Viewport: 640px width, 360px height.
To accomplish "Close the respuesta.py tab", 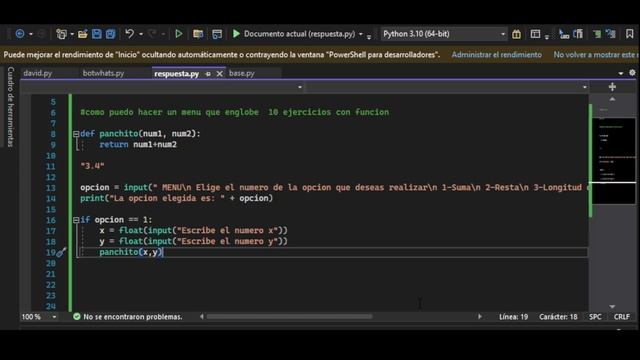I will pyautogui.click(x=220, y=74).
